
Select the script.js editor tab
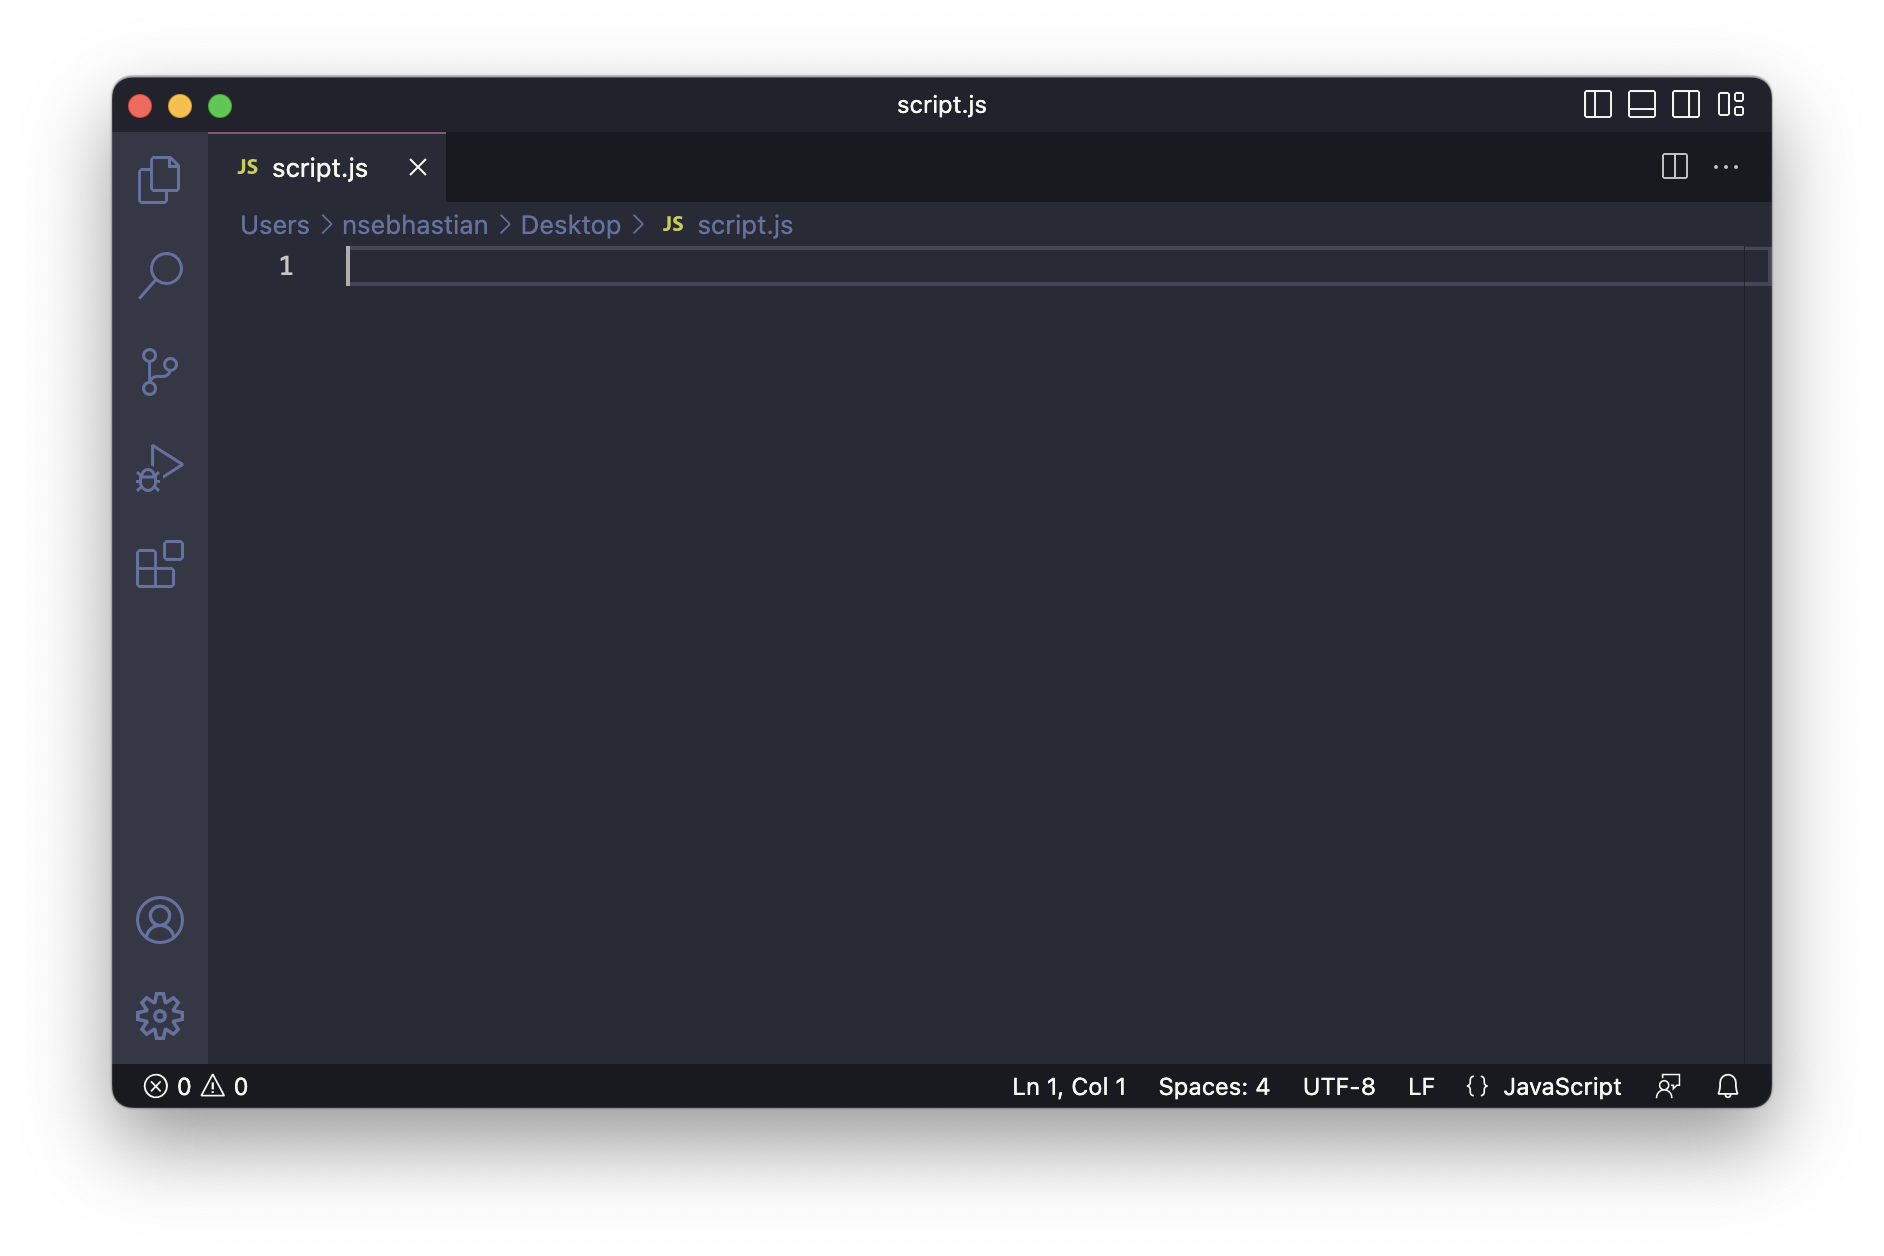[x=327, y=167]
